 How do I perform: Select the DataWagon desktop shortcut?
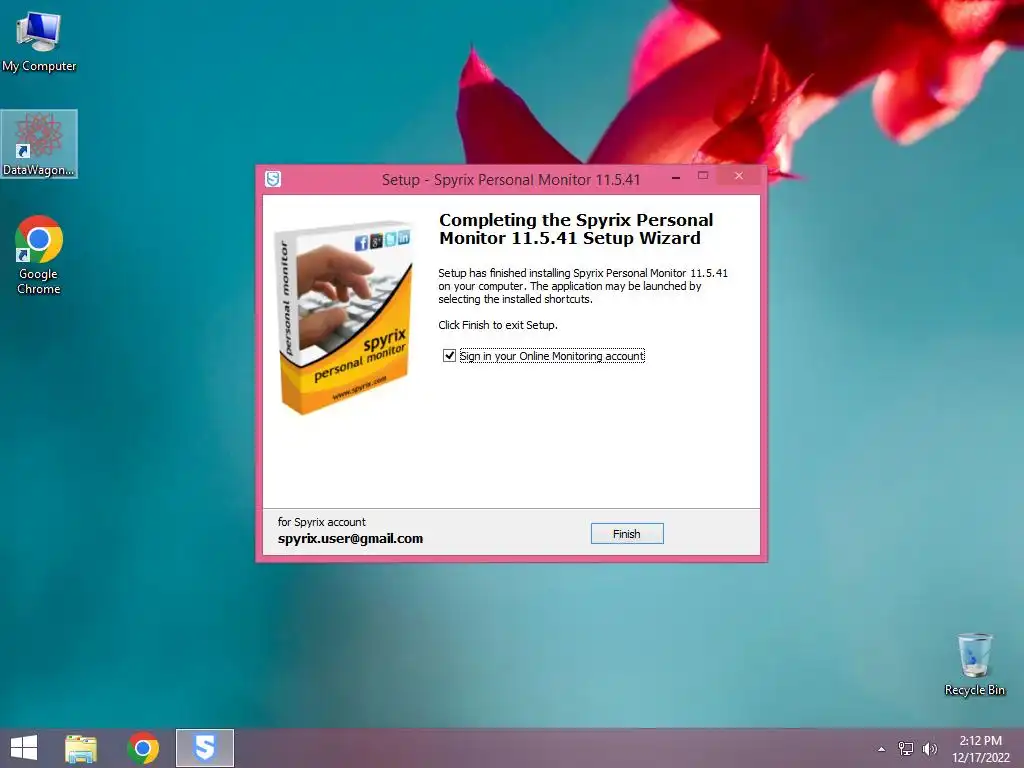tap(39, 144)
